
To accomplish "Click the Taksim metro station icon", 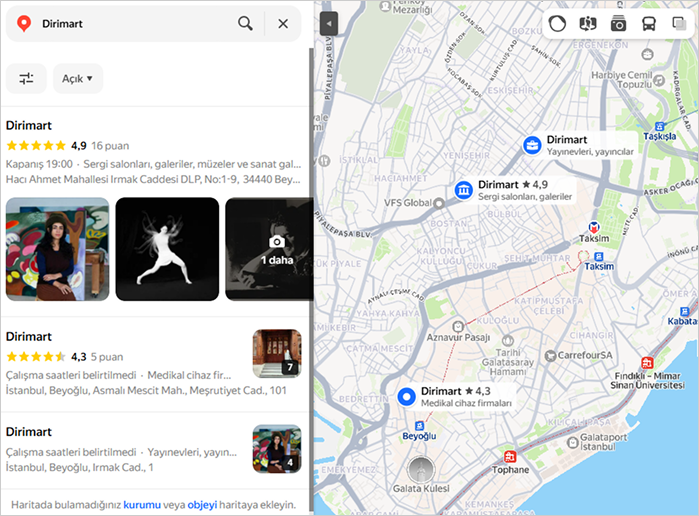I will pyautogui.click(x=593, y=227).
